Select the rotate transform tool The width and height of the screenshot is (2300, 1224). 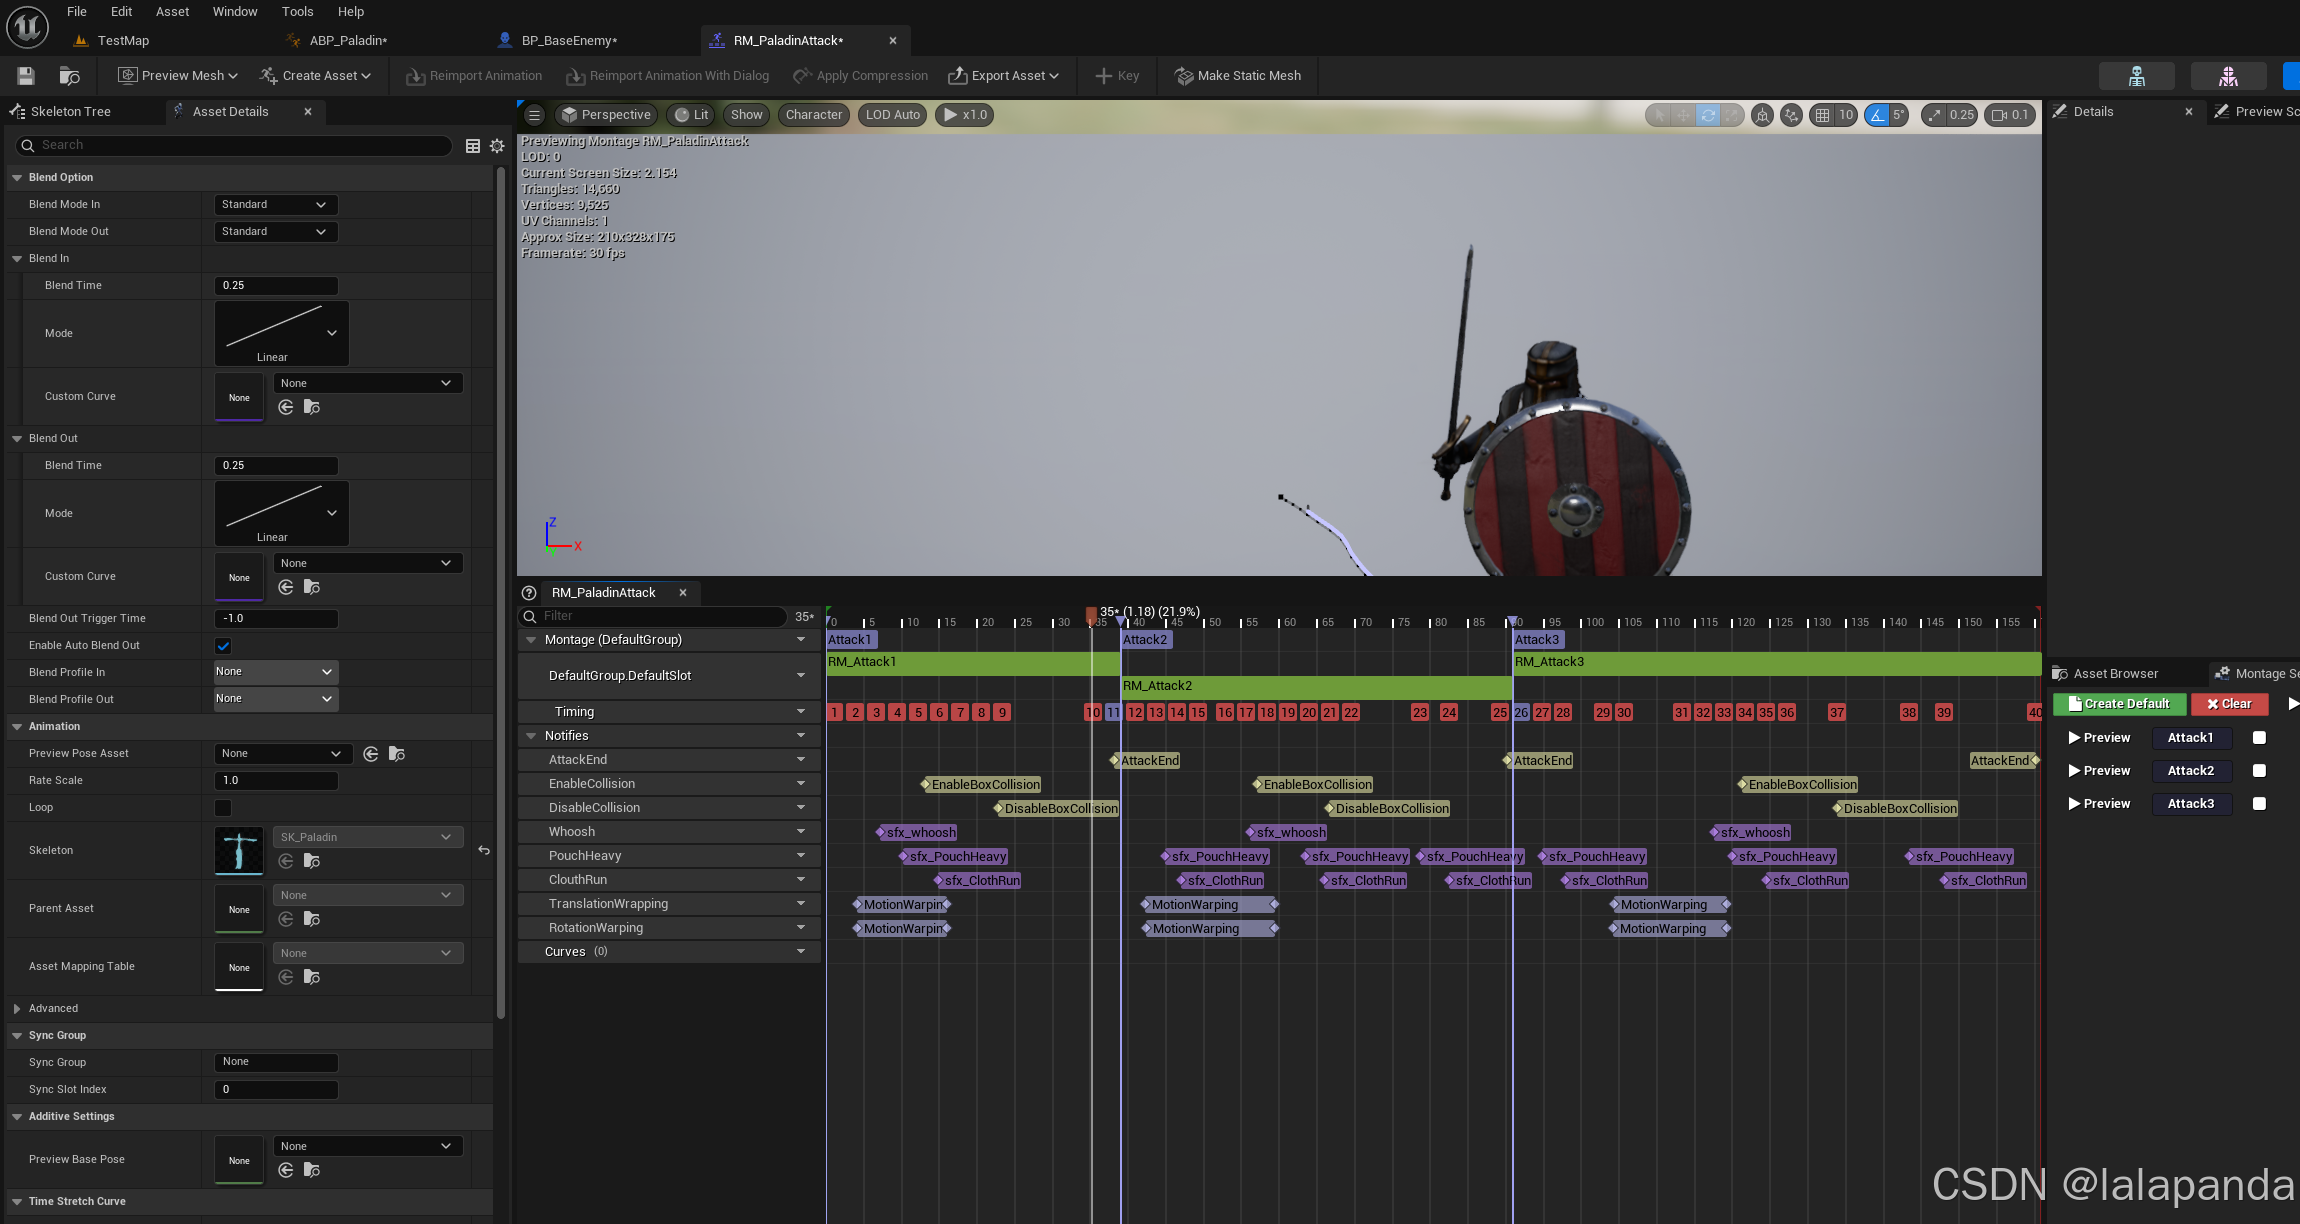pyautogui.click(x=1708, y=115)
